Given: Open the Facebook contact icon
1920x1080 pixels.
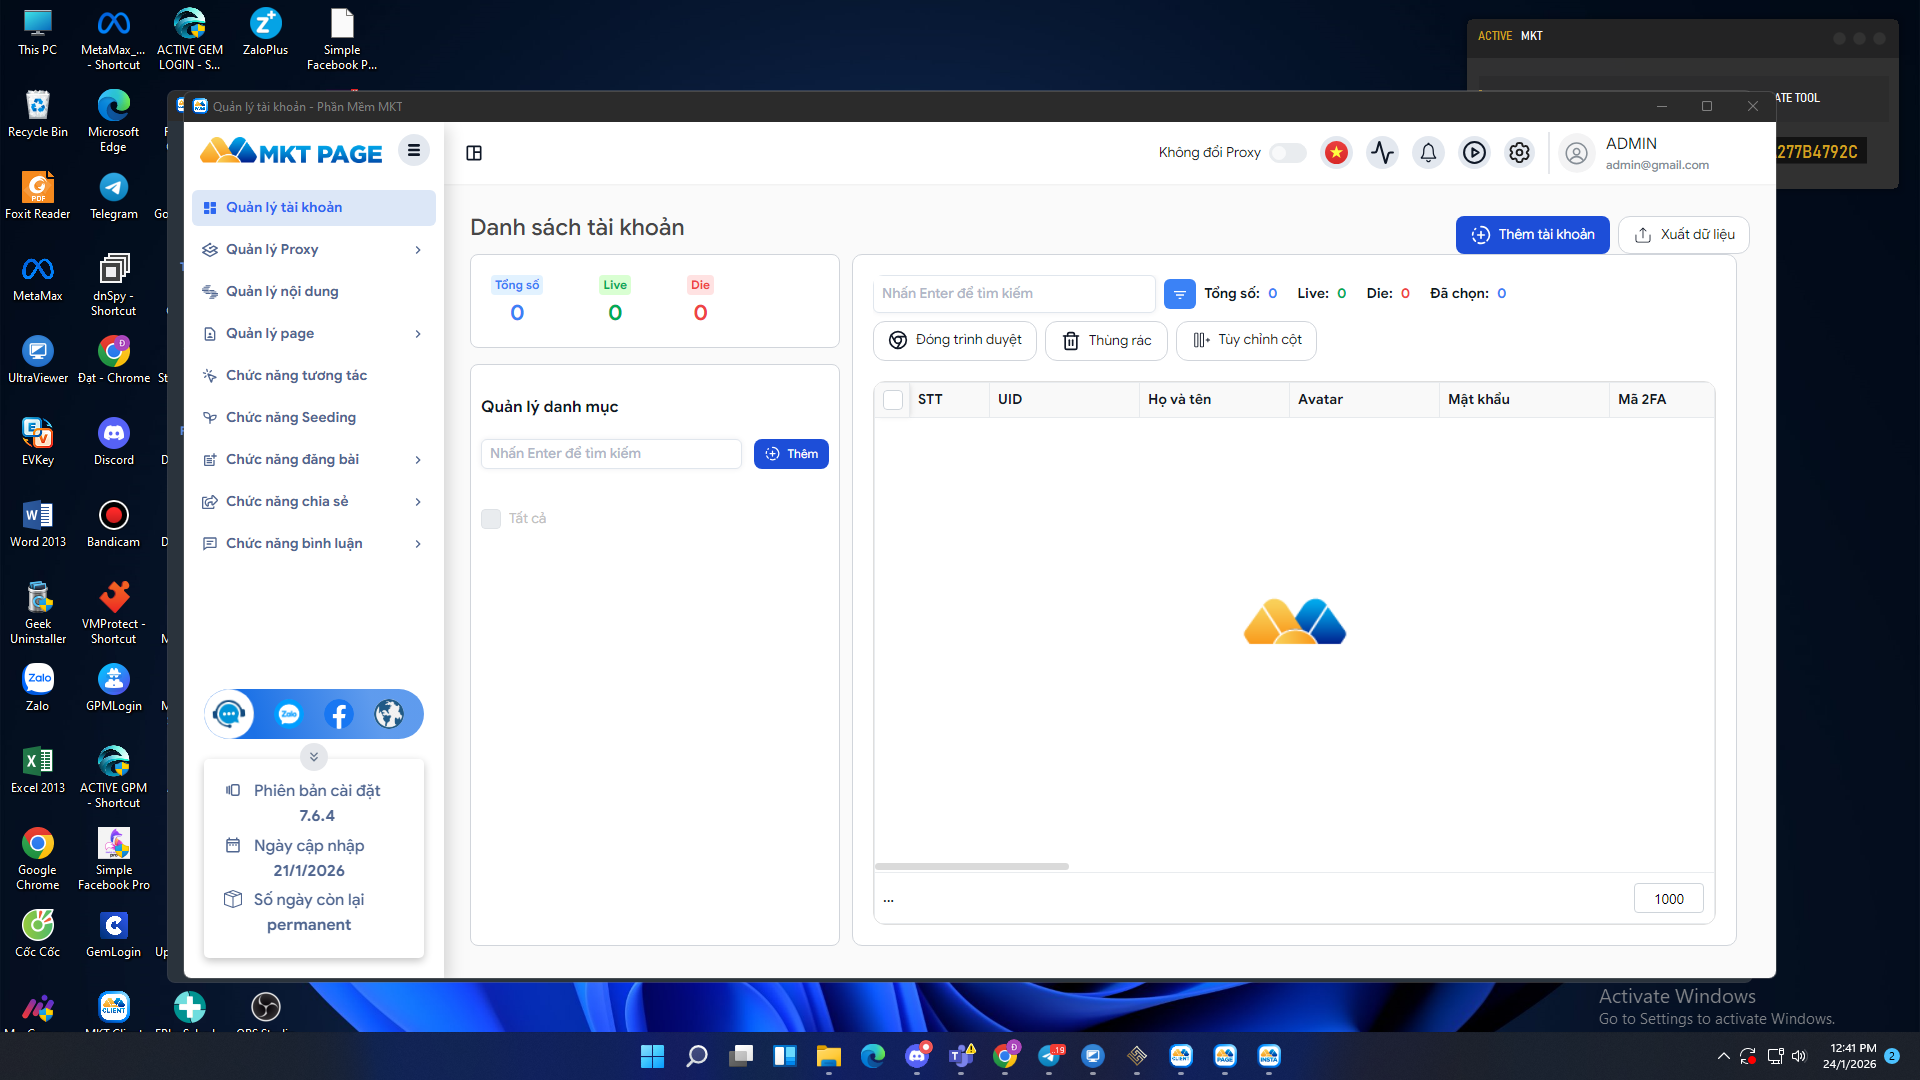Looking at the screenshot, I should tap(339, 714).
